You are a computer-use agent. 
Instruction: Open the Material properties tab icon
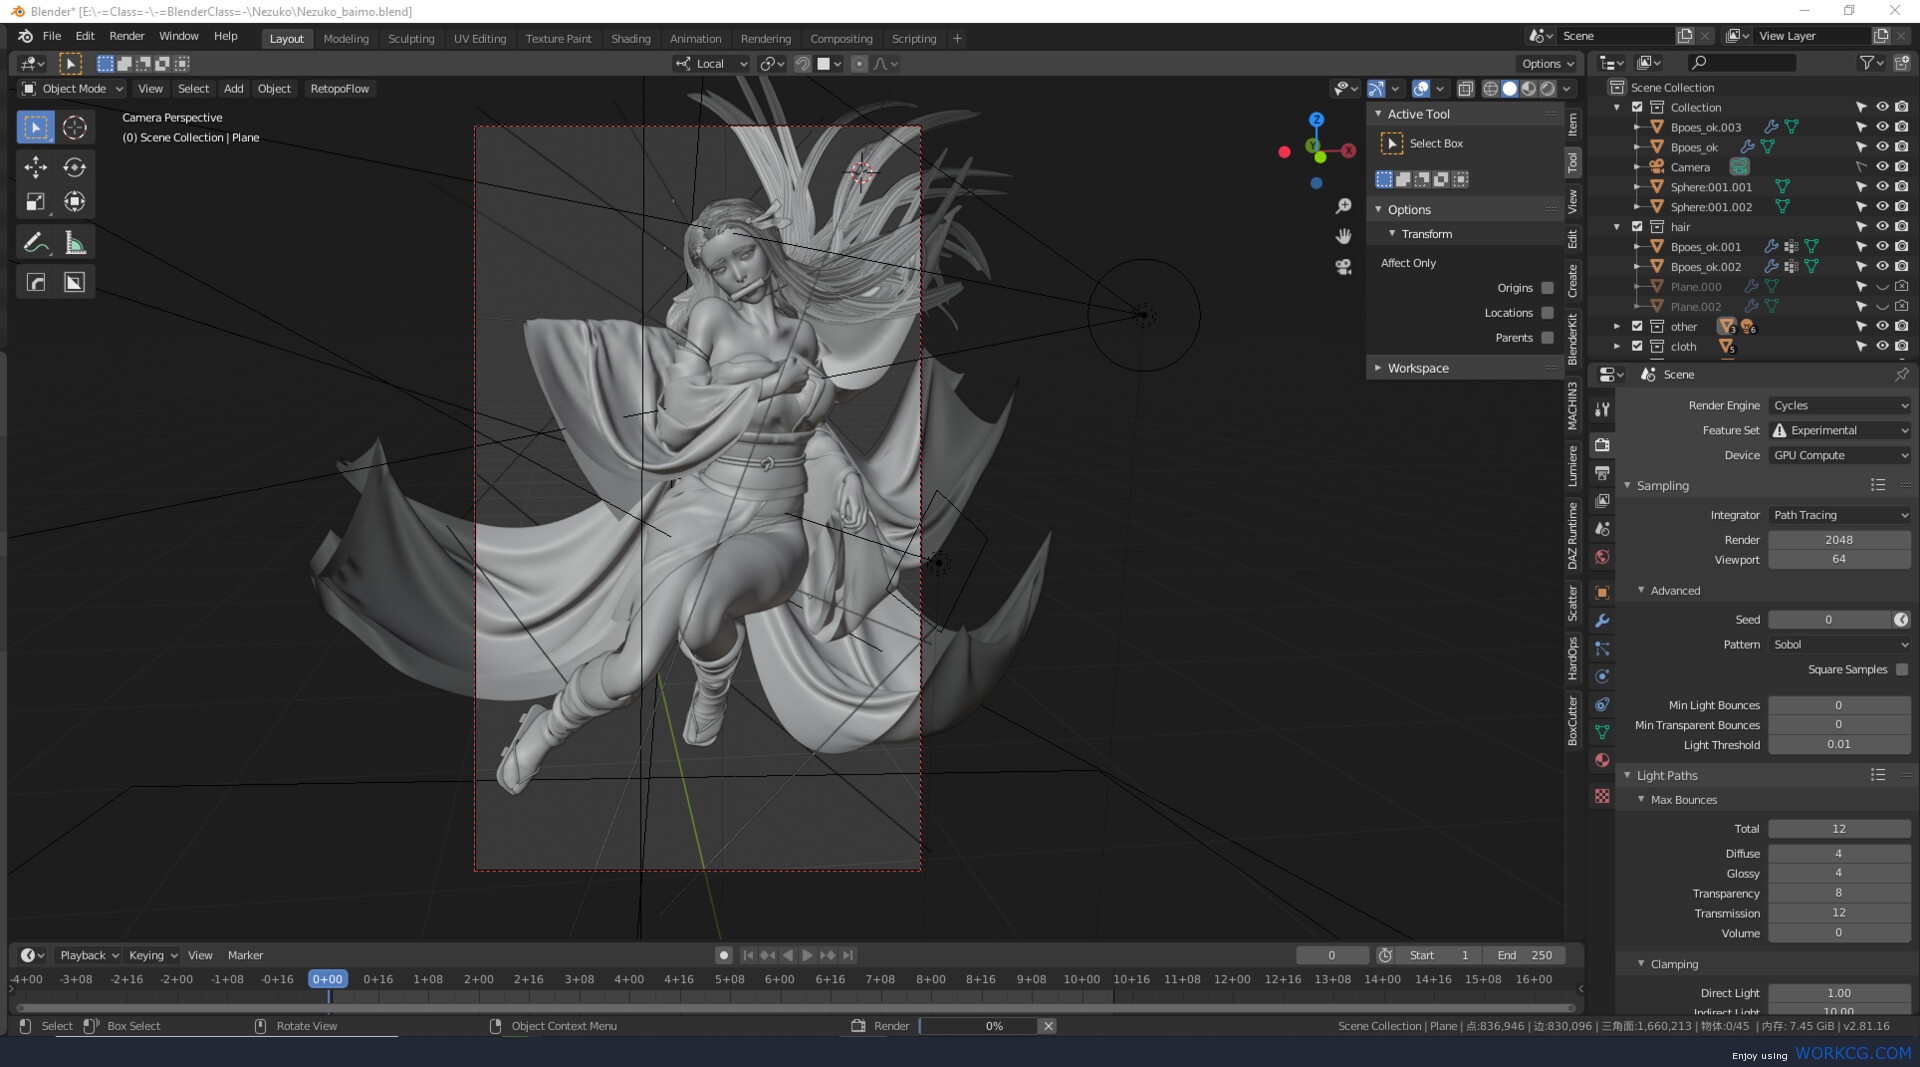pyautogui.click(x=1602, y=760)
